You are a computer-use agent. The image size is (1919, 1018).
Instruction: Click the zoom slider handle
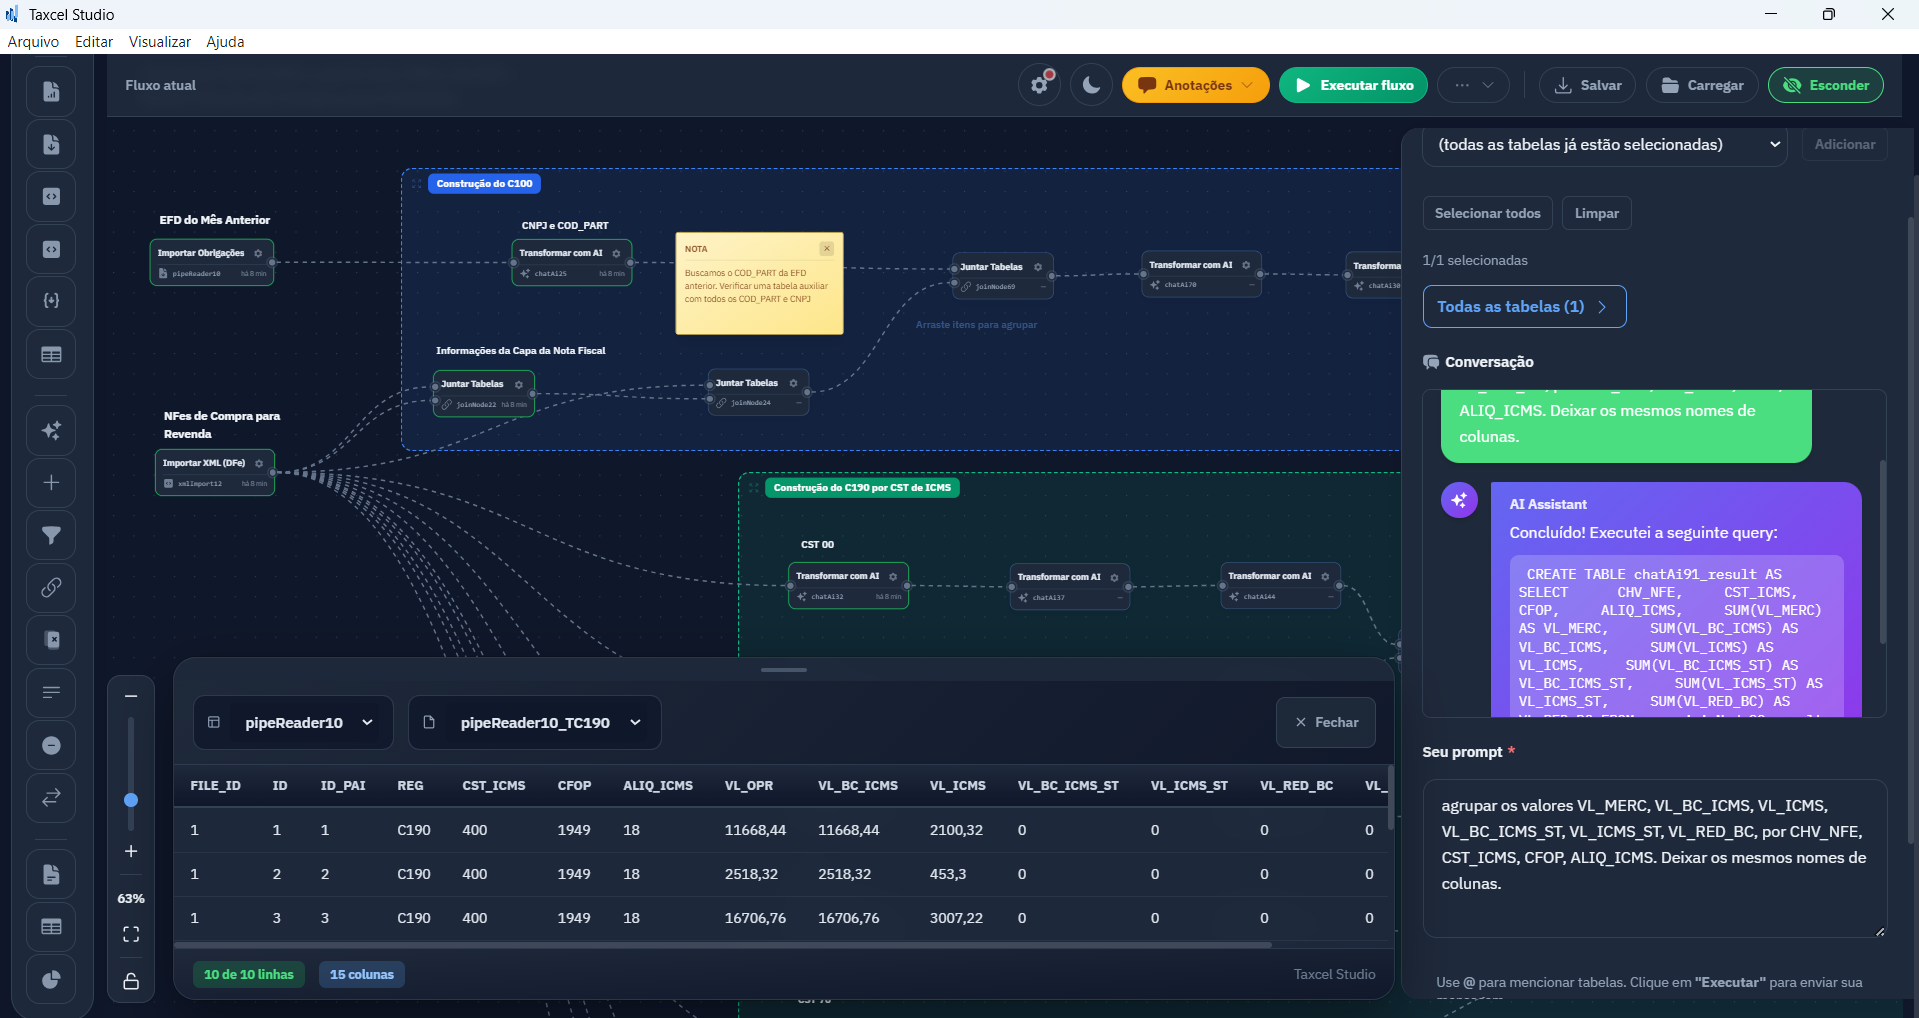pos(131,800)
